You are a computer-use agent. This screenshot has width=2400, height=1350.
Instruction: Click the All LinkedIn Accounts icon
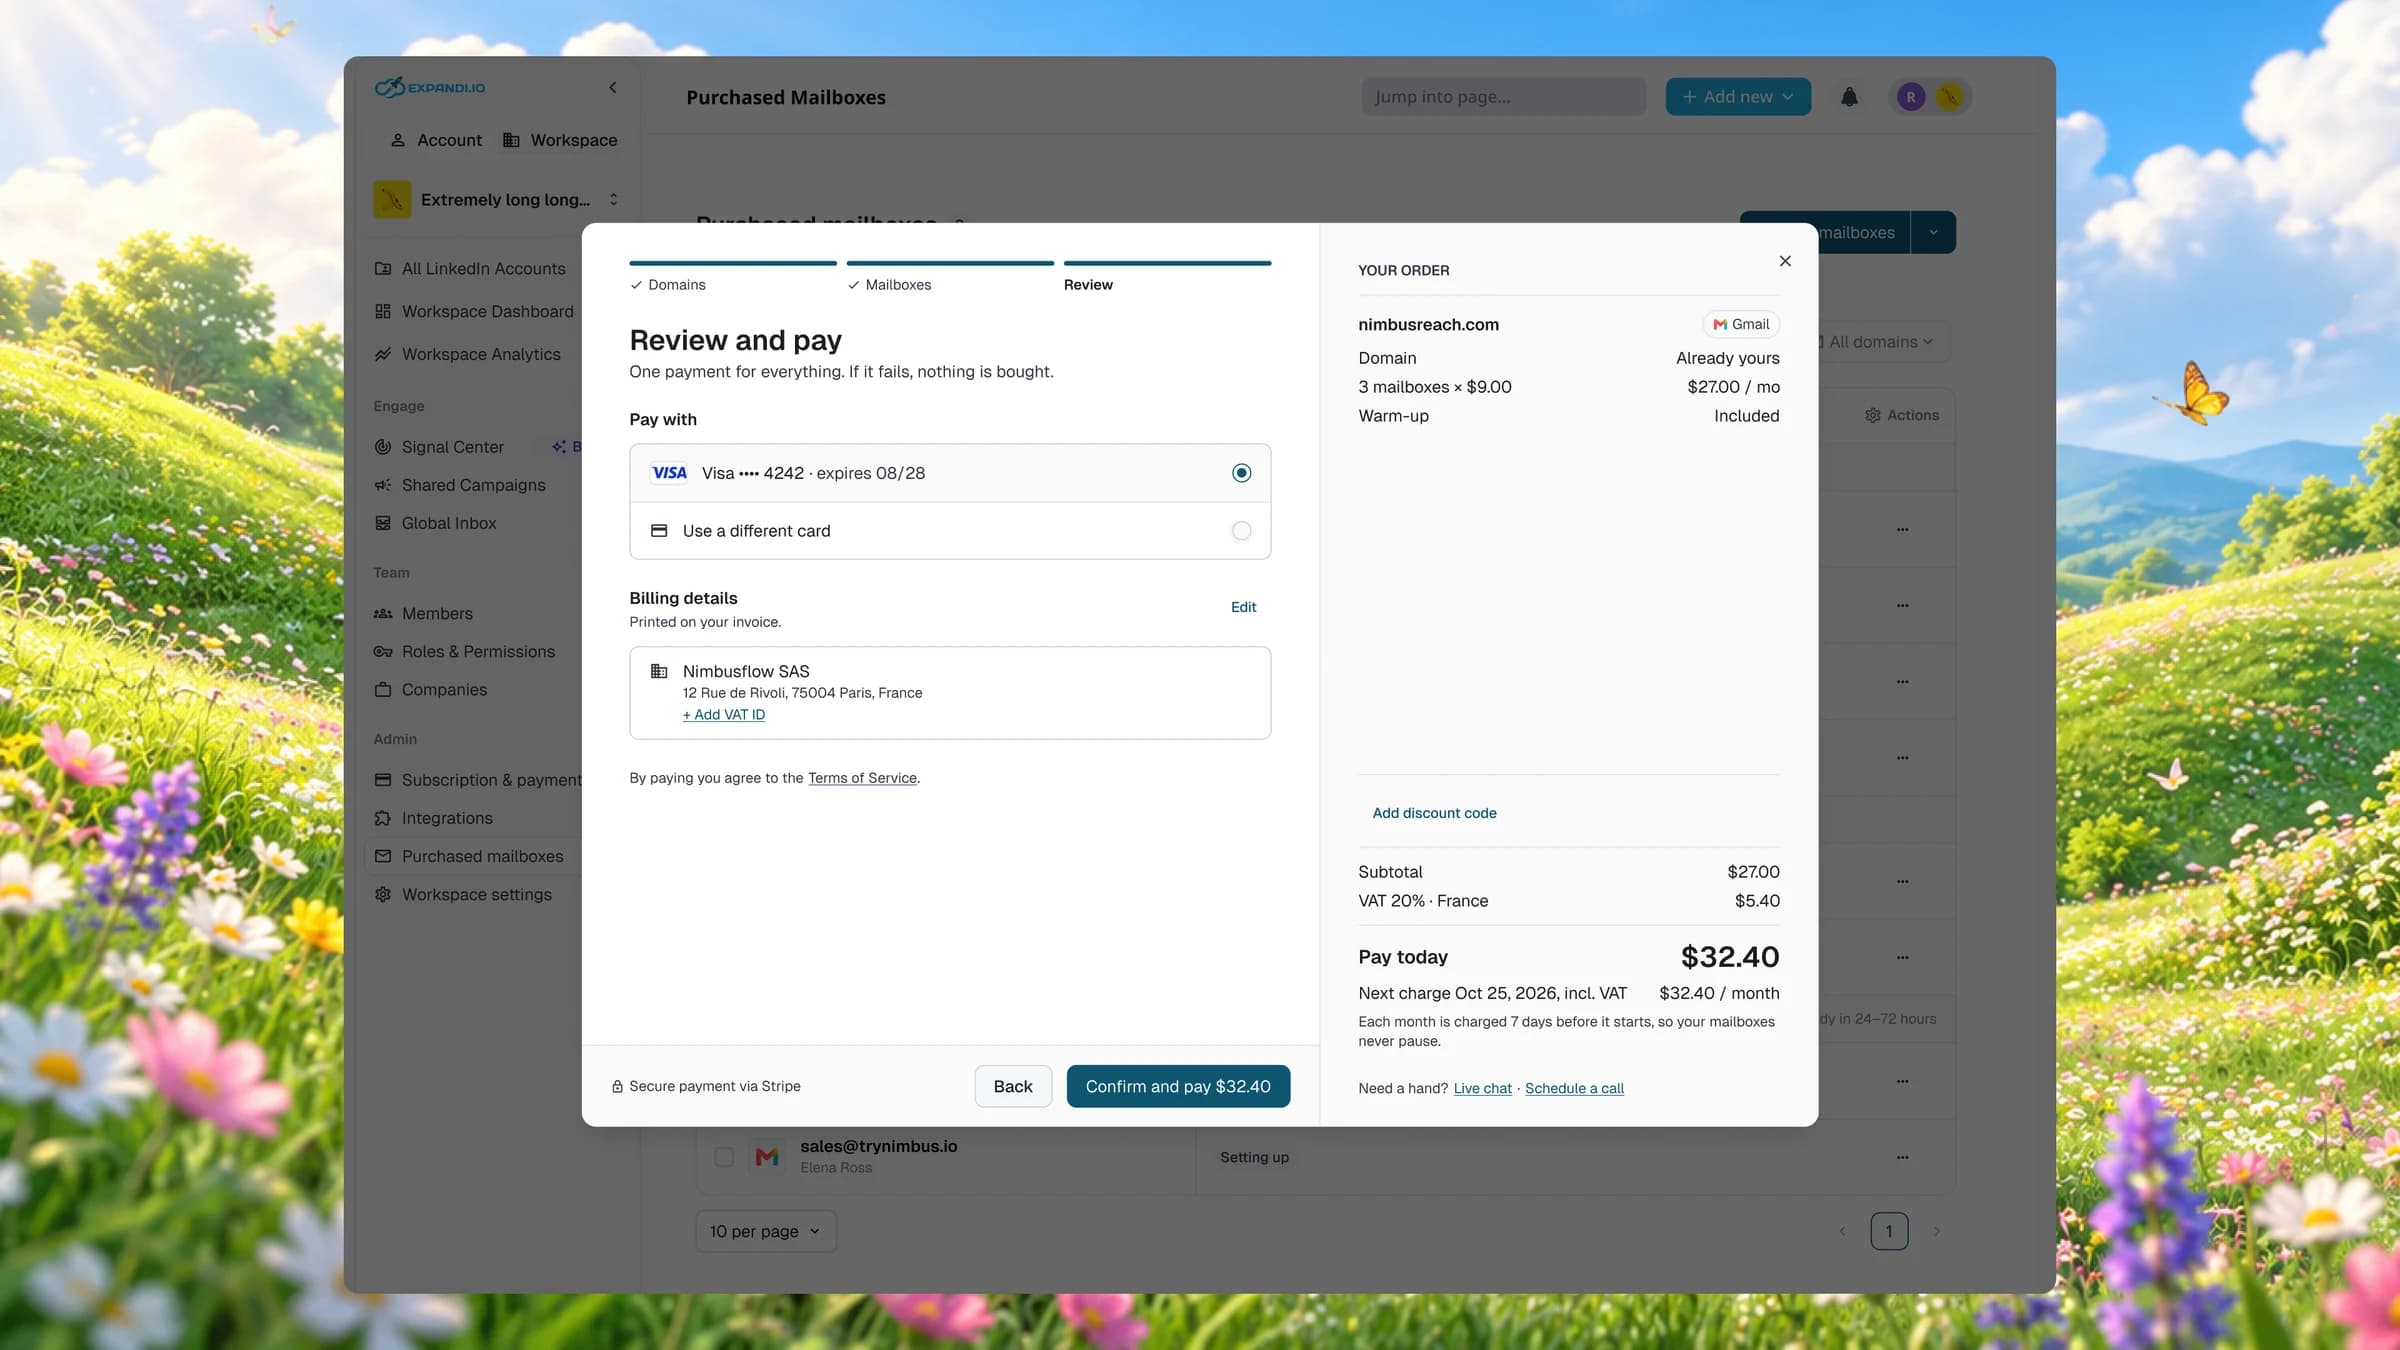click(383, 269)
